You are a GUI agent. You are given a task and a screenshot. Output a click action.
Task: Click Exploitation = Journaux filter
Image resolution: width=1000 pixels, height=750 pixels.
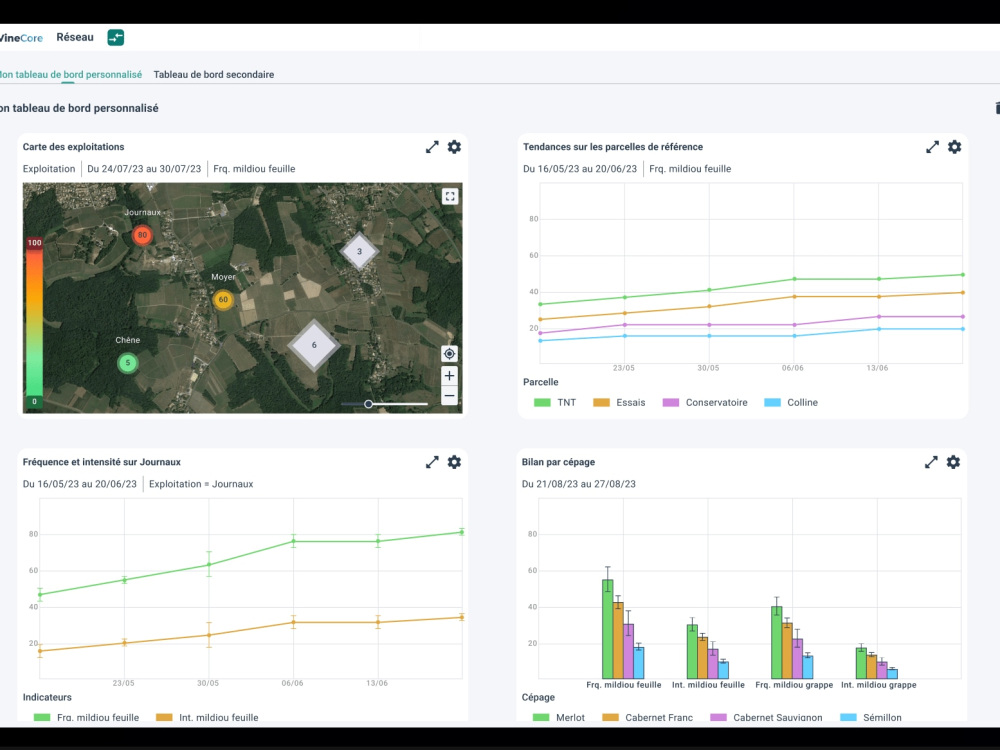(x=201, y=484)
